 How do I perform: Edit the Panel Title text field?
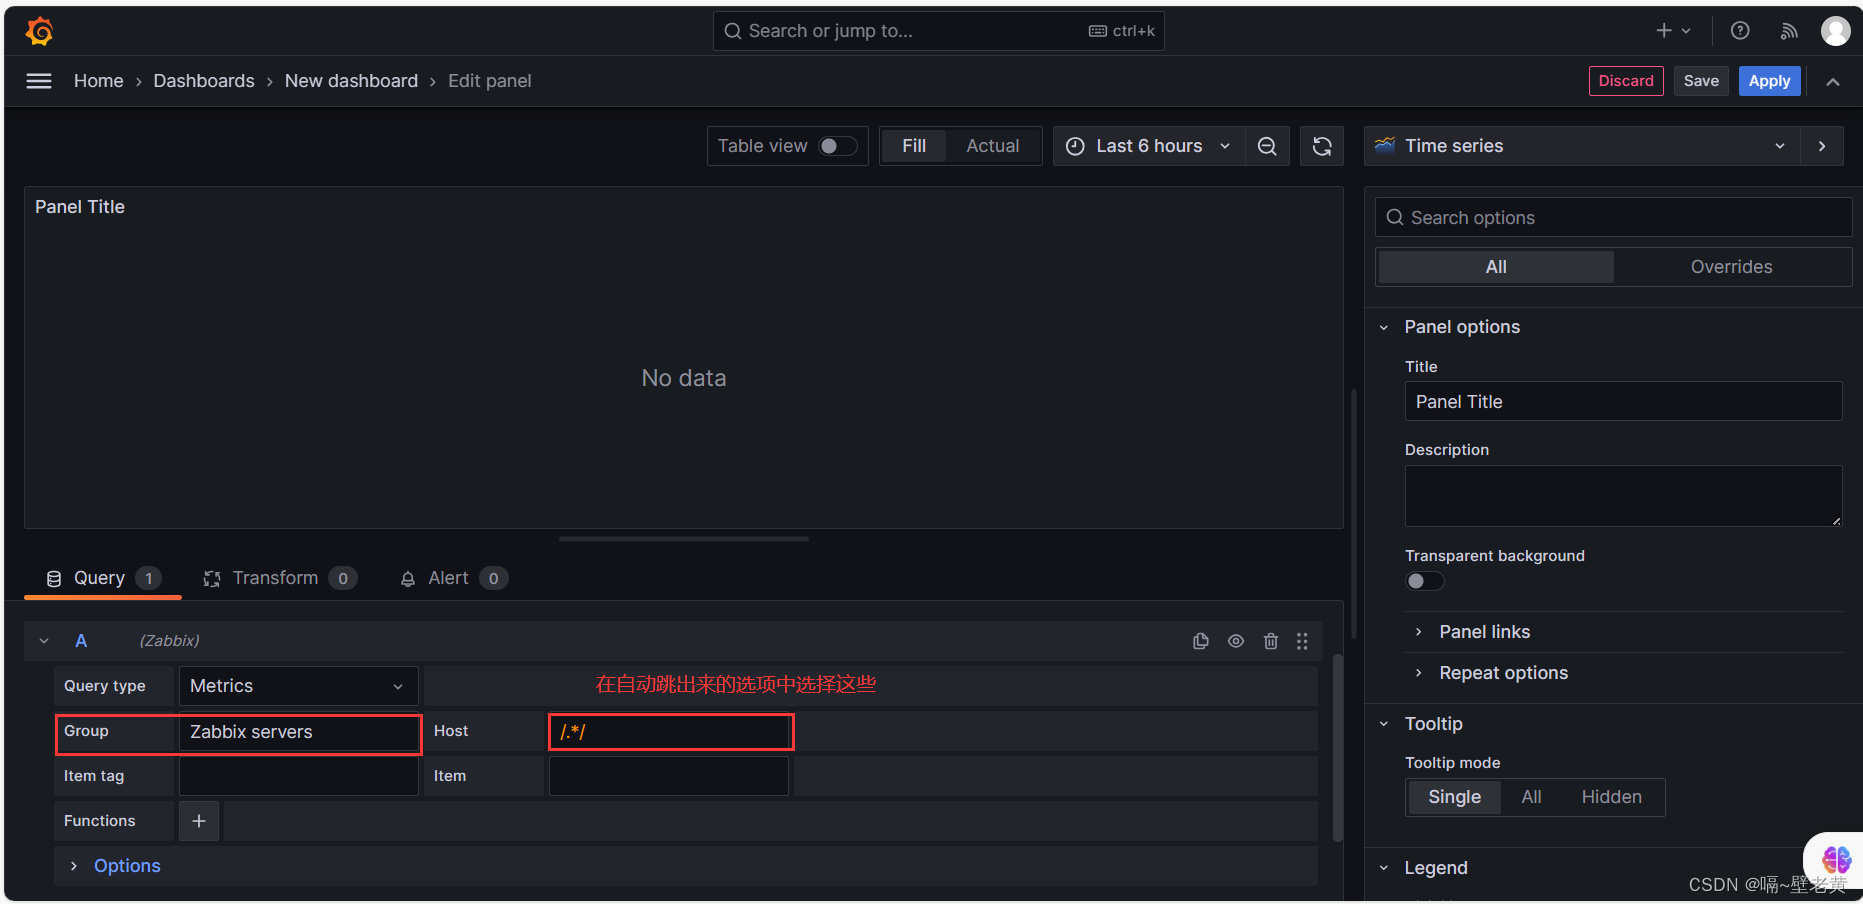[1623, 401]
